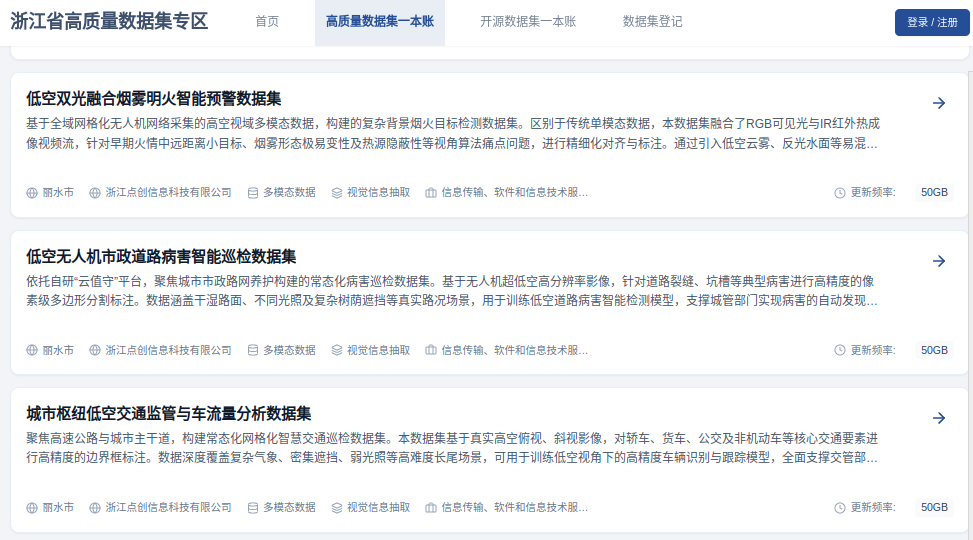Open the 开源数据集一本账 tab
This screenshot has width=973, height=540.
[528, 22]
